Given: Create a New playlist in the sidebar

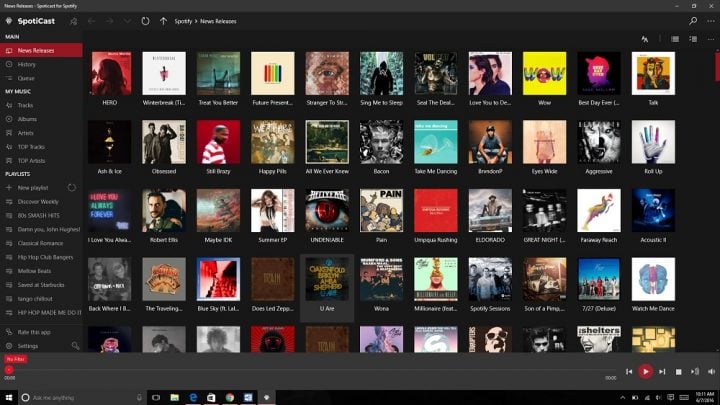Looking at the screenshot, I should click(x=33, y=188).
